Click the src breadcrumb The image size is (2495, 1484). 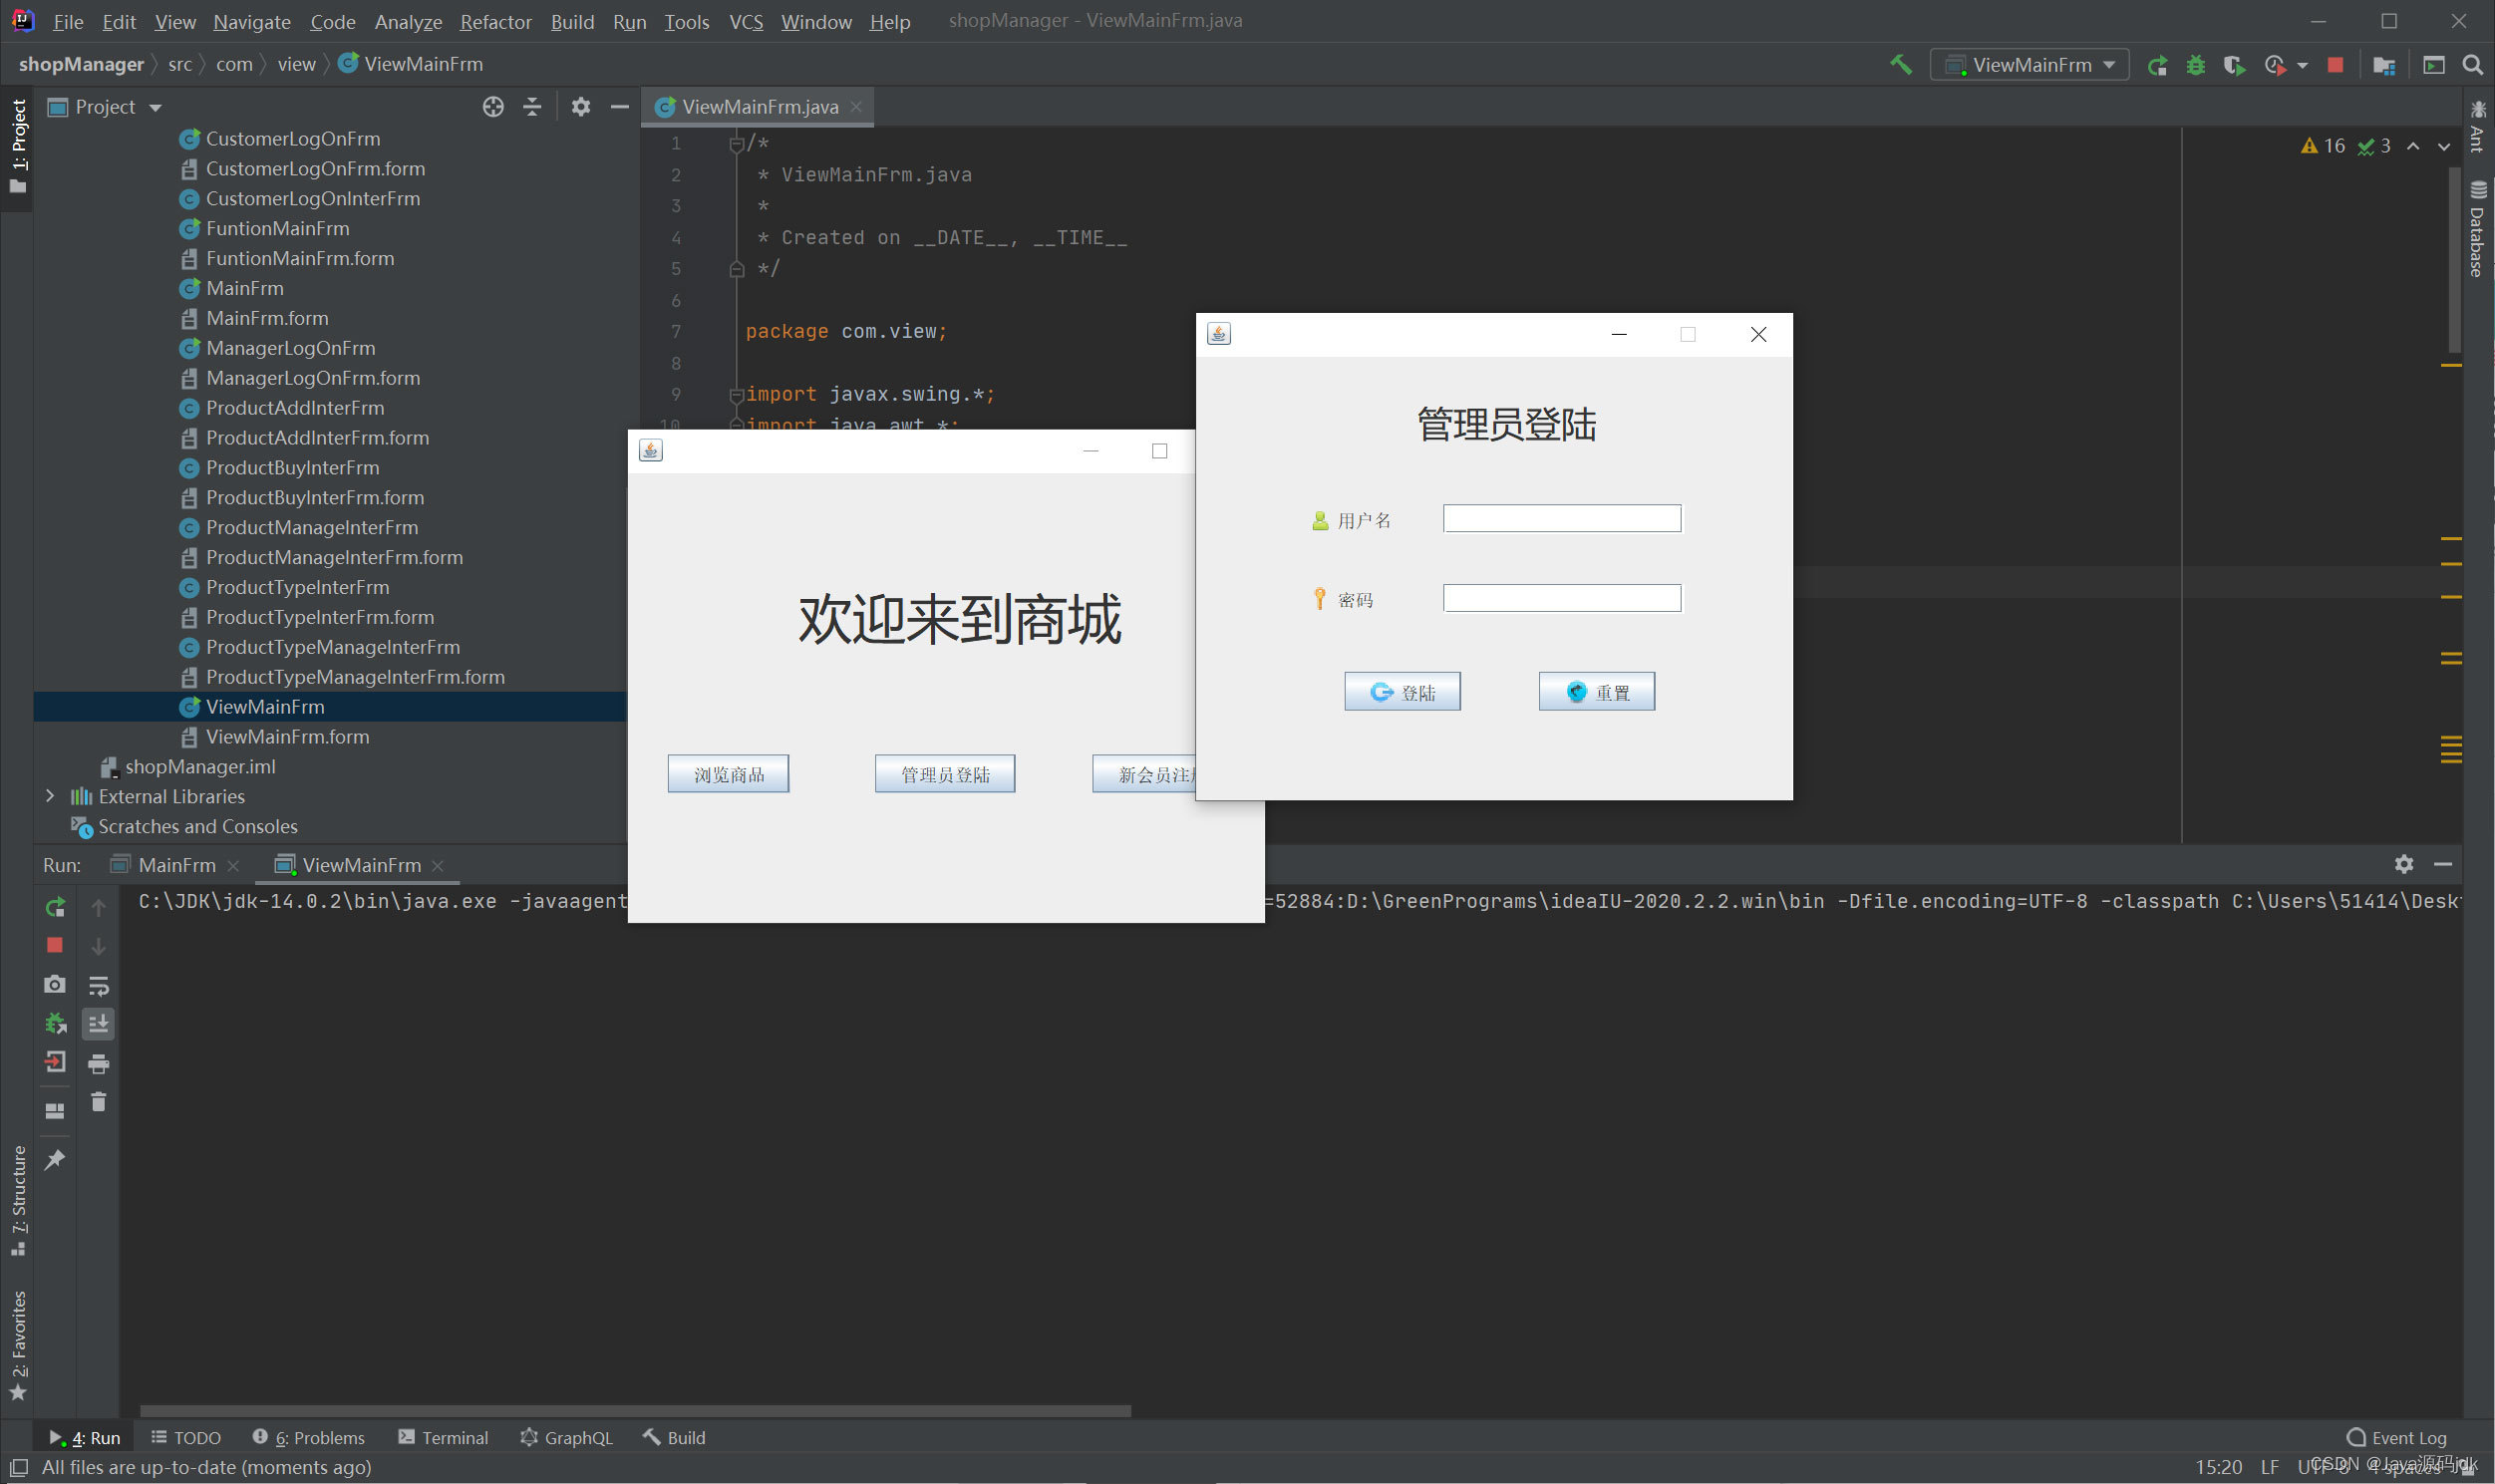179,65
